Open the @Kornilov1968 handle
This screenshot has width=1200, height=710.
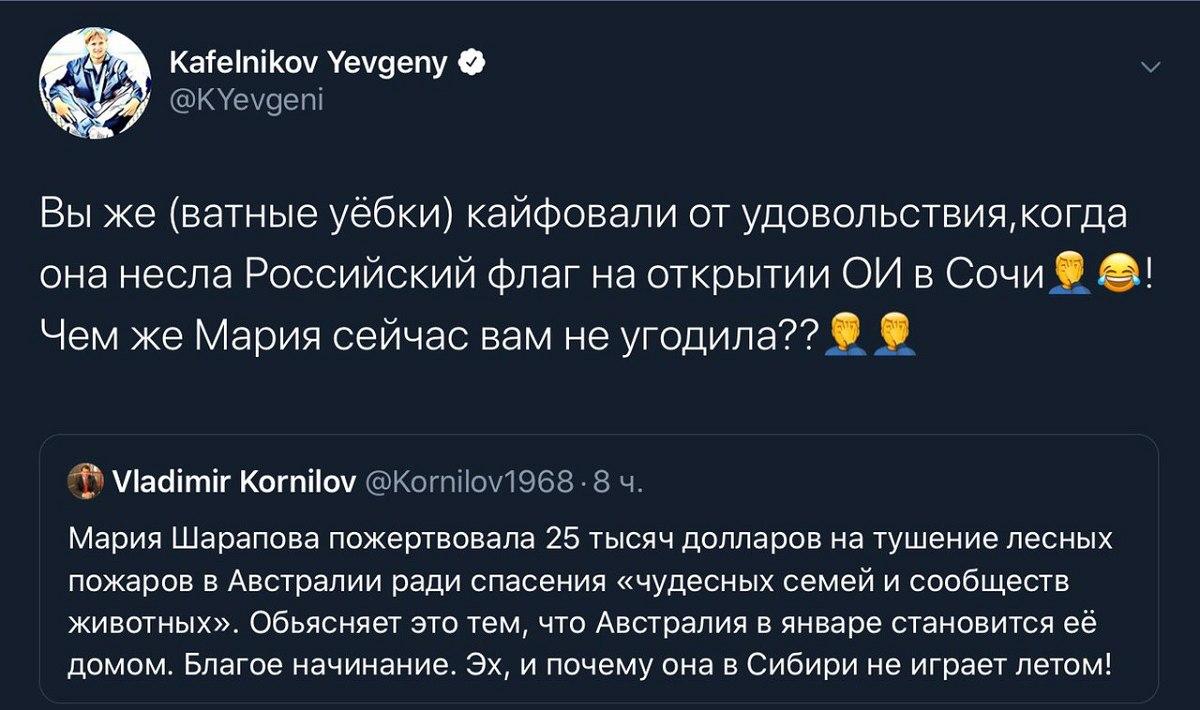tap(466, 484)
